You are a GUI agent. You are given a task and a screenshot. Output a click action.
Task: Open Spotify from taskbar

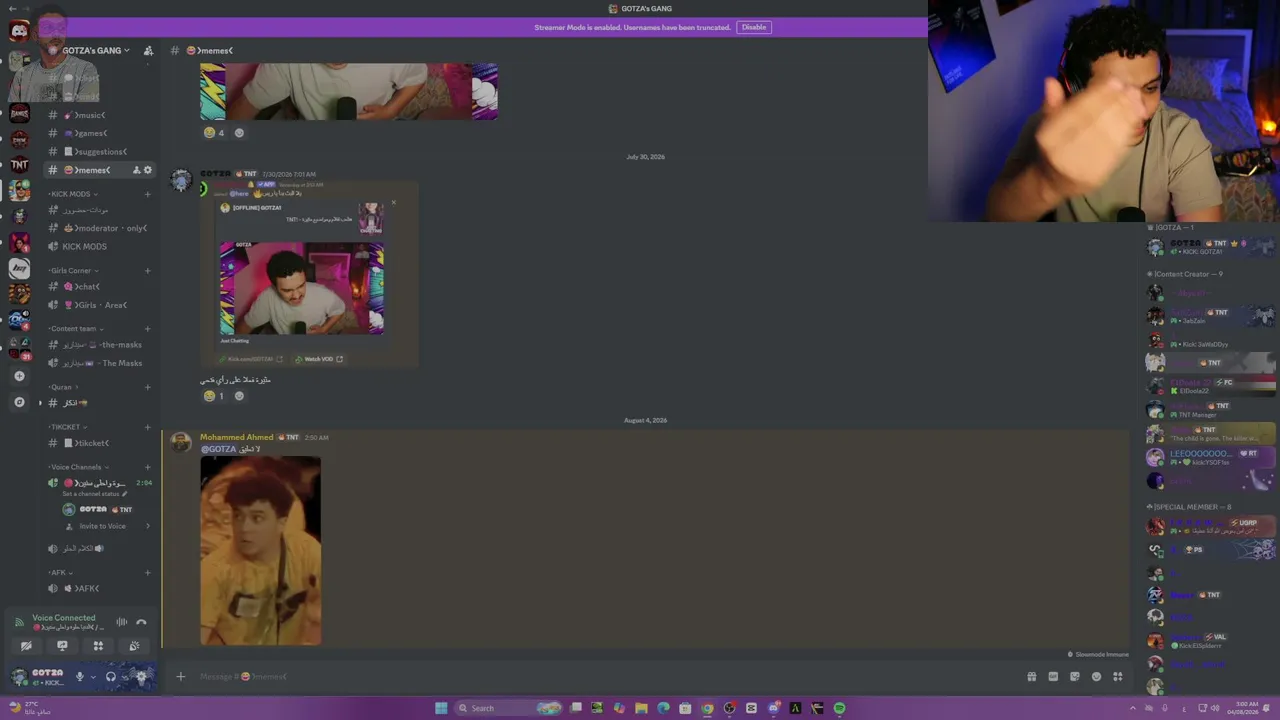[x=839, y=708]
